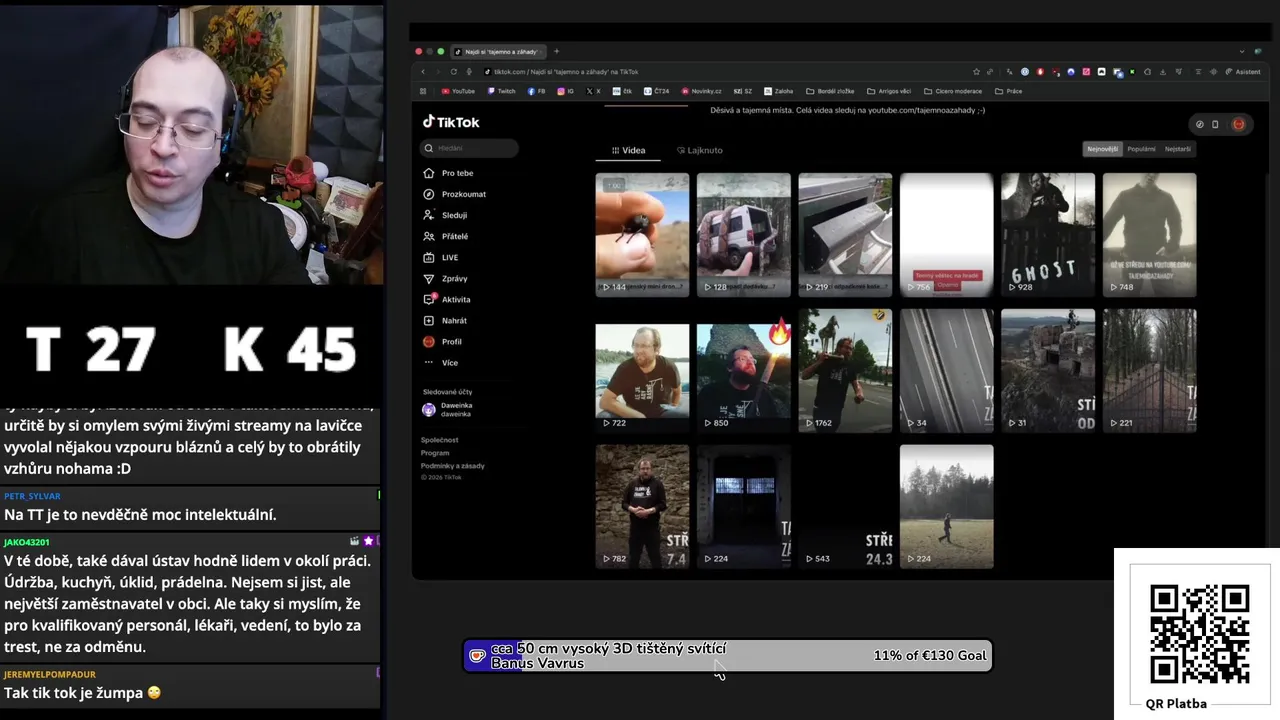Play the video with 1762 views
The height and width of the screenshot is (720, 1280).
coord(845,371)
